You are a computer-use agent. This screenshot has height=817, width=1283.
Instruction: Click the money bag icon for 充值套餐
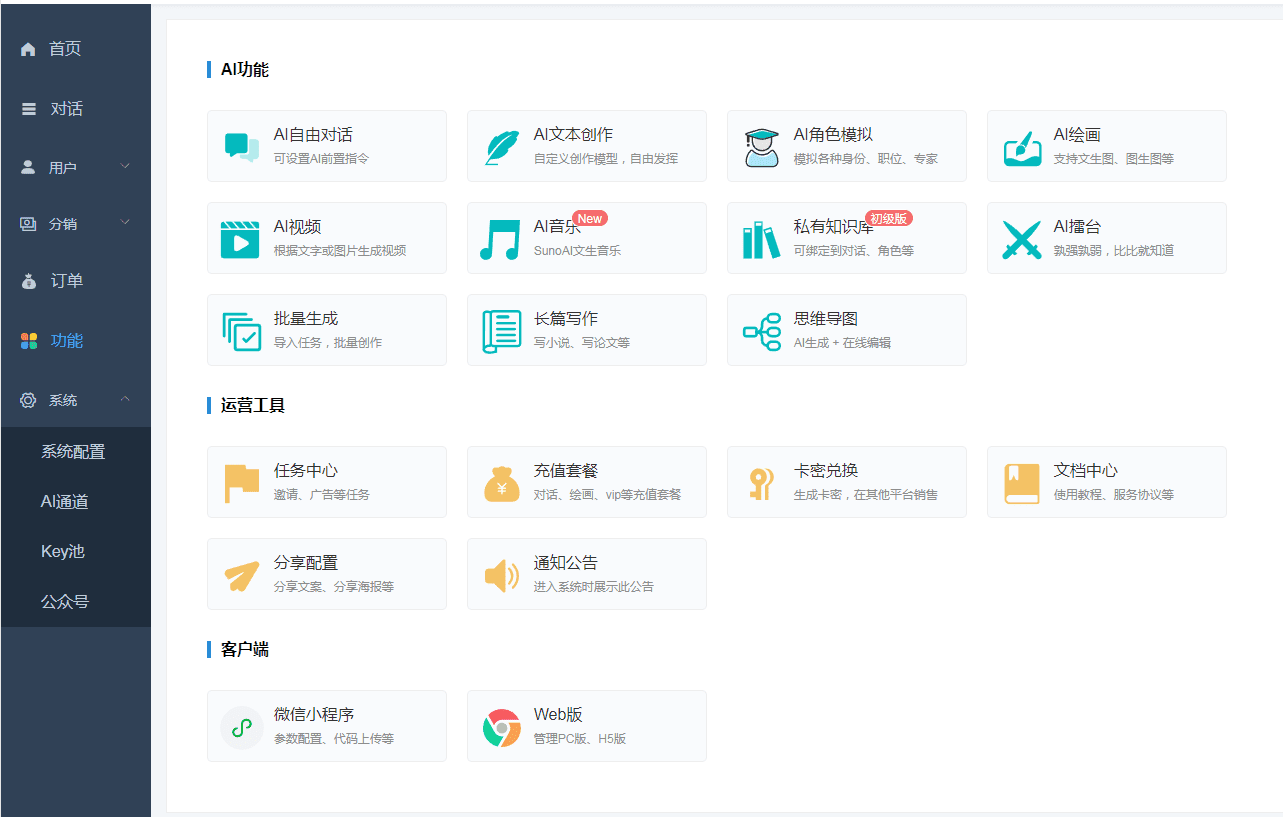pos(501,484)
